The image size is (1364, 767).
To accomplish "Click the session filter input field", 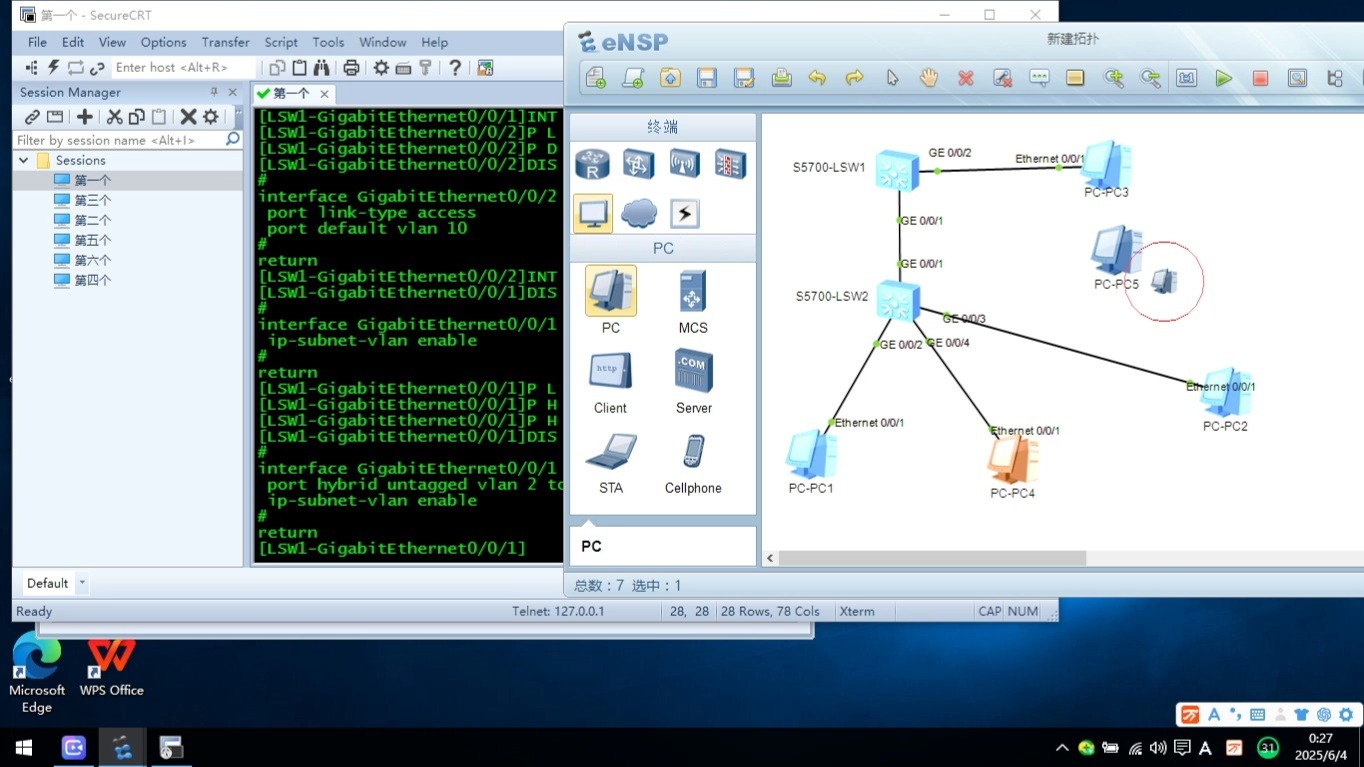I will (110, 139).
